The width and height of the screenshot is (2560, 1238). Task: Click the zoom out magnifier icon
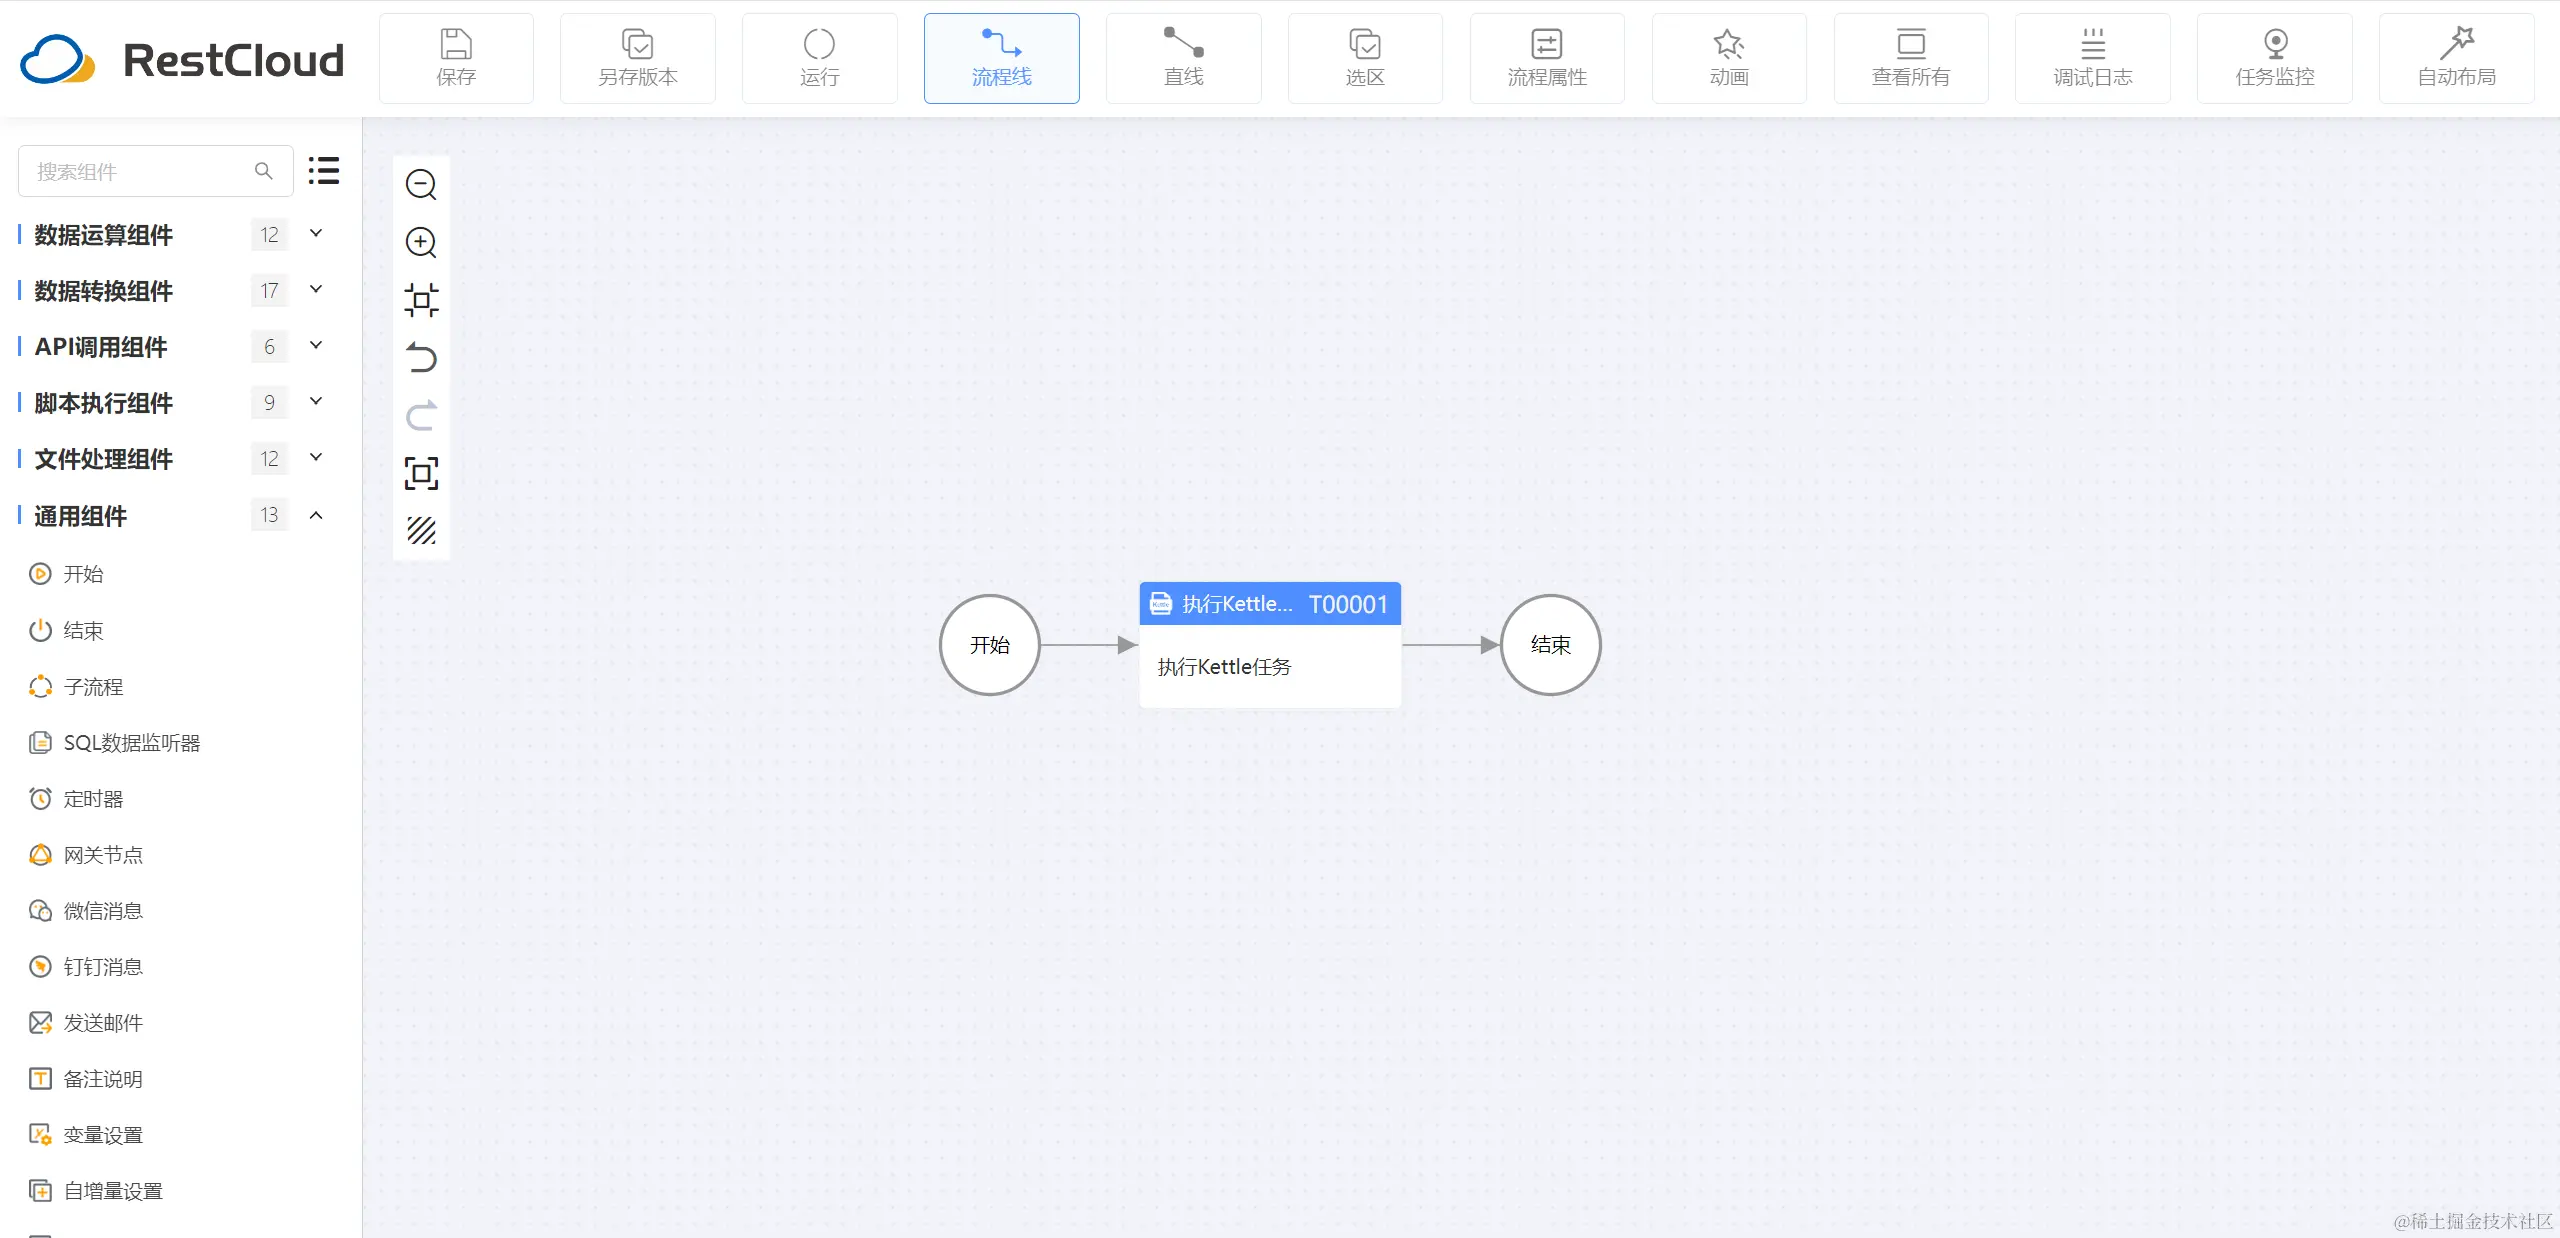coord(421,185)
